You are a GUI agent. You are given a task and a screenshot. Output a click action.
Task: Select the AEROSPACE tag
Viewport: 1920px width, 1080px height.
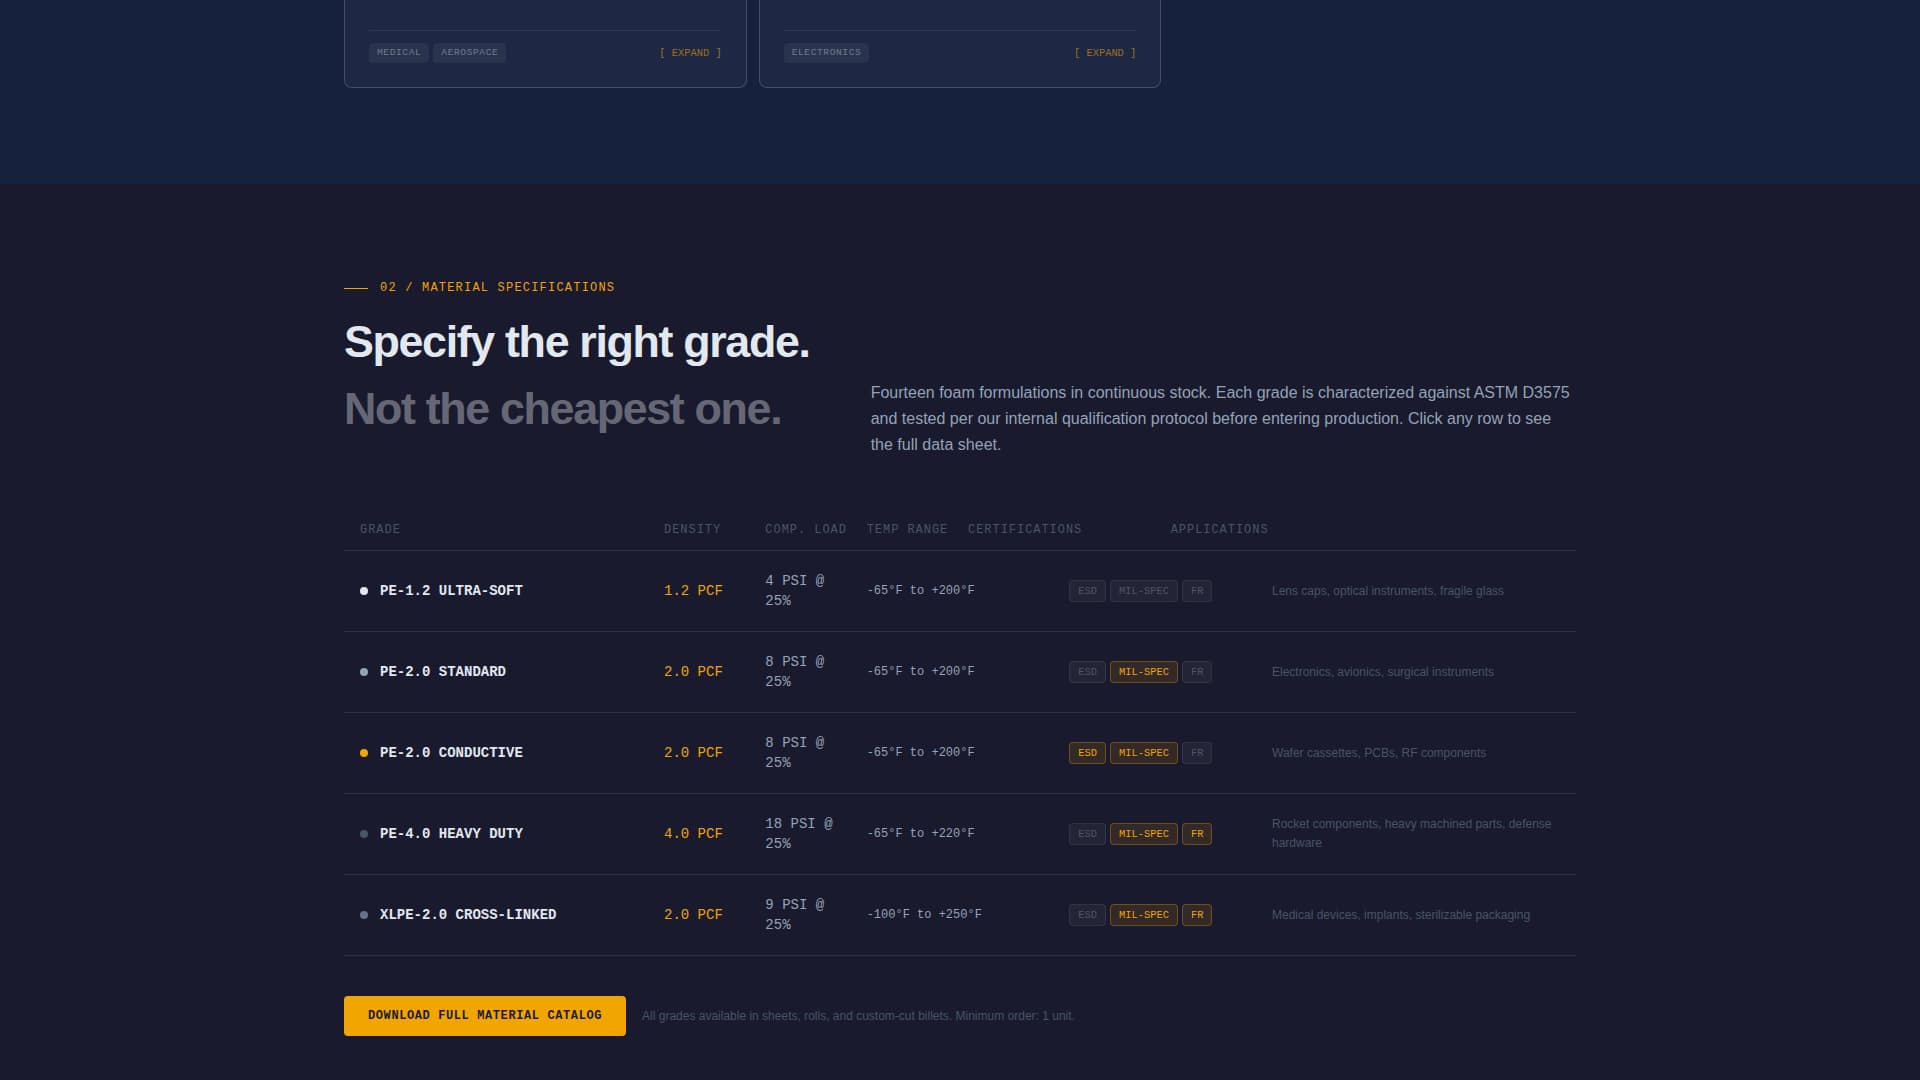coord(469,52)
